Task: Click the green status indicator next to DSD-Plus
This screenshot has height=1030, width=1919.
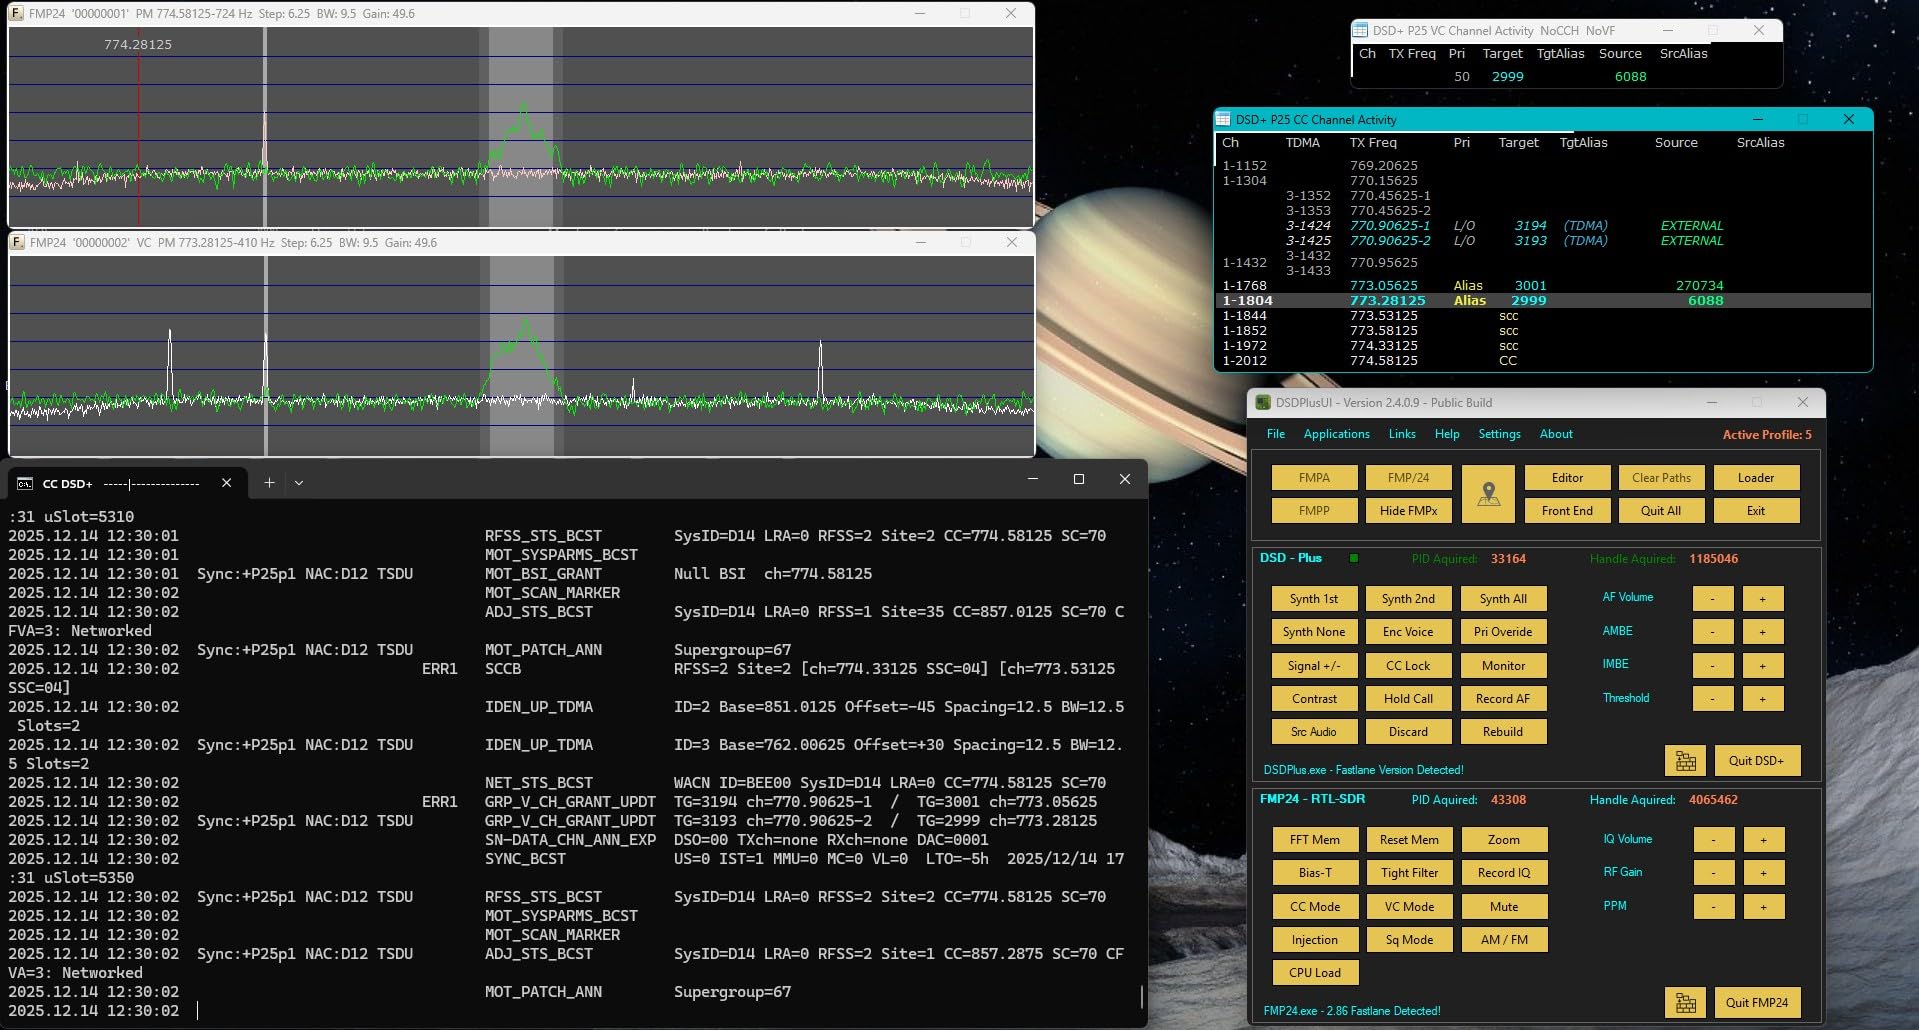Action: (x=1355, y=559)
